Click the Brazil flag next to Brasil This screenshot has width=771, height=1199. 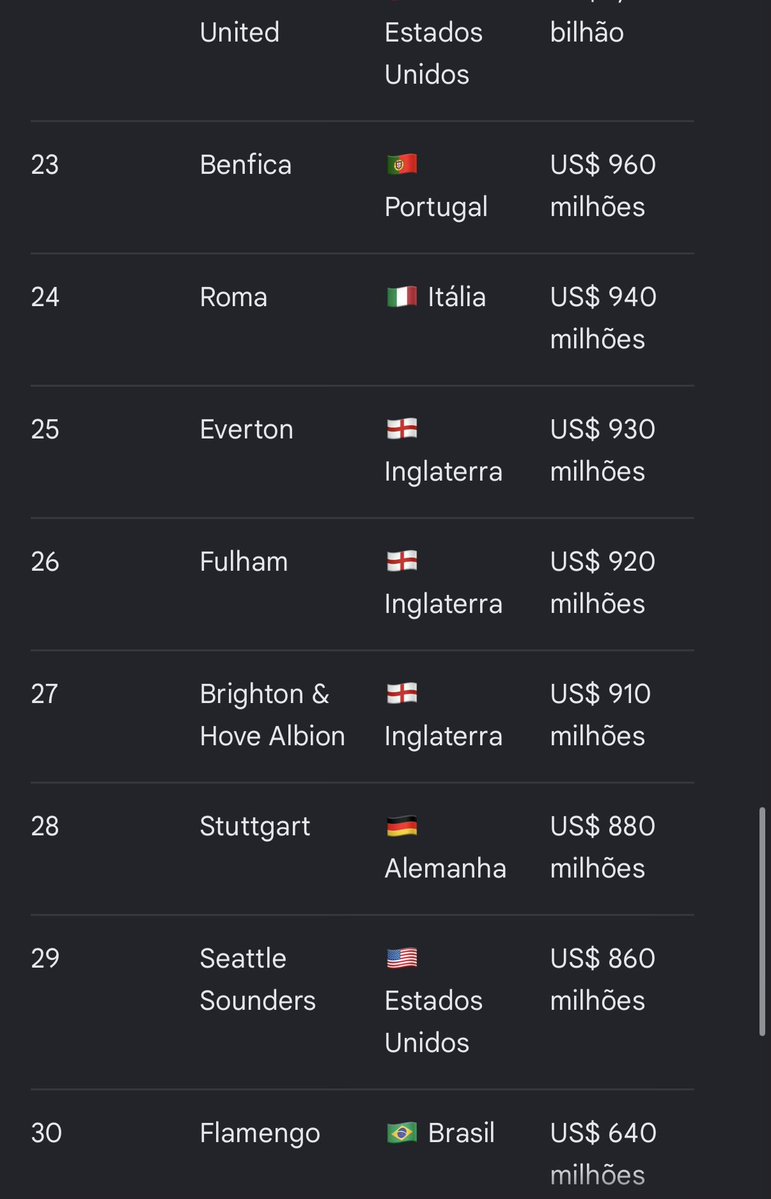point(402,1132)
